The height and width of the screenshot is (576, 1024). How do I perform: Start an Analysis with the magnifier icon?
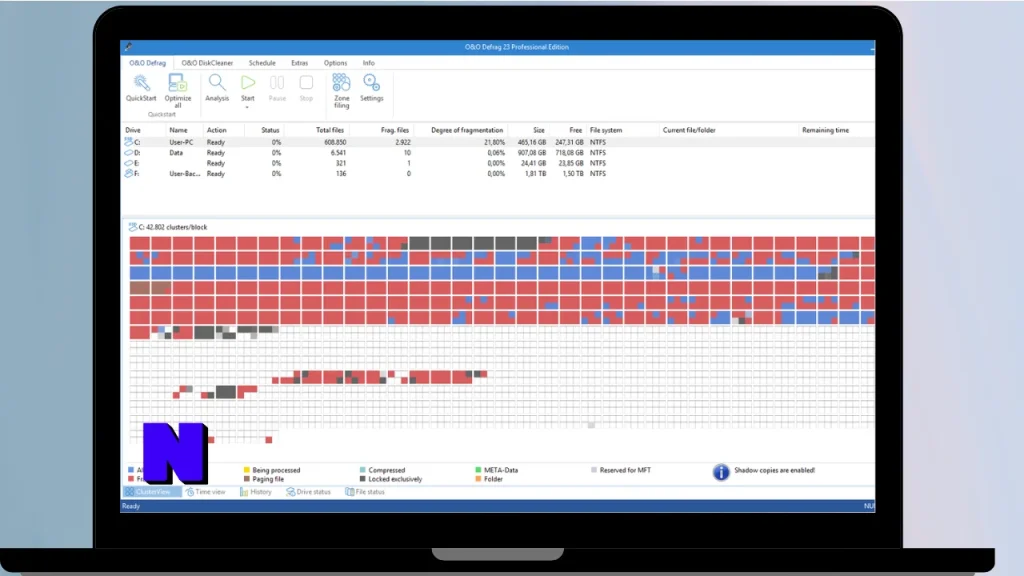click(x=217, y=82)
